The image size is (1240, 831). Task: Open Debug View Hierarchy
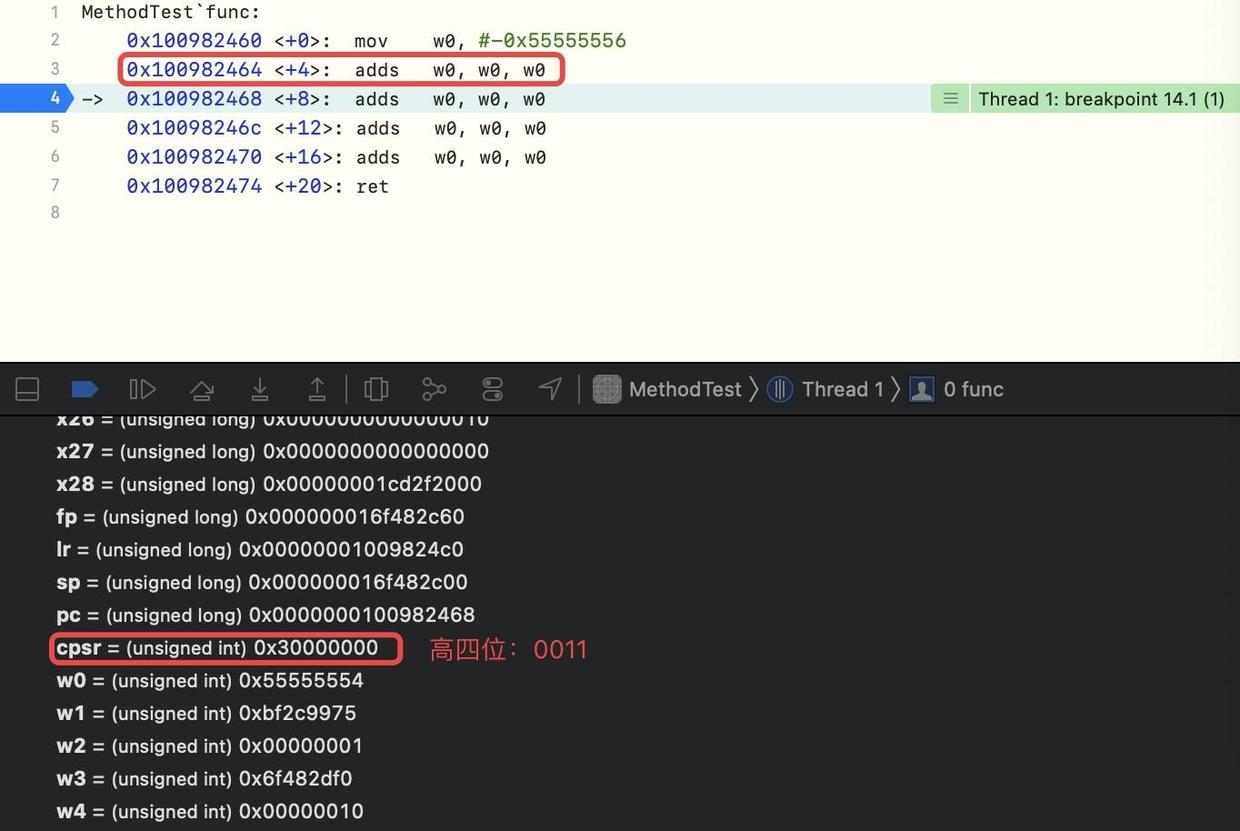click(376, 389)
